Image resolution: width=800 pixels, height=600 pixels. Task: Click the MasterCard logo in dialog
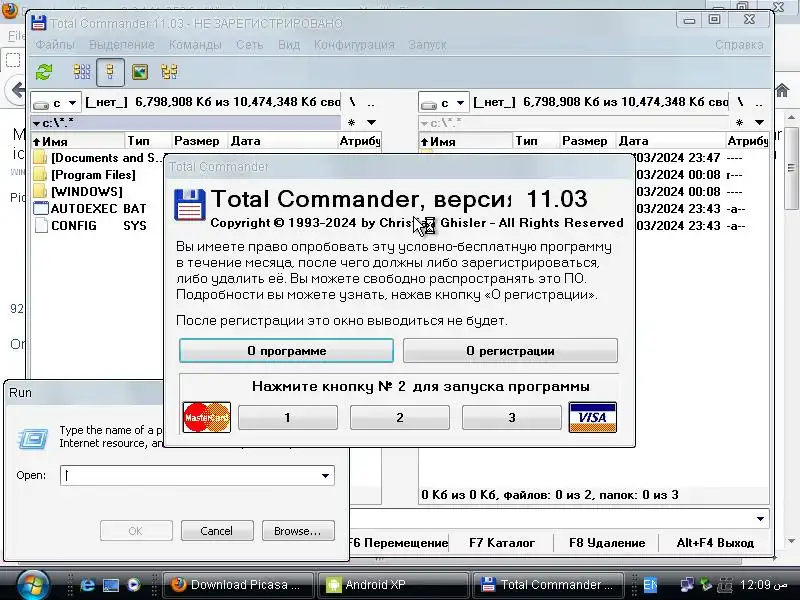[207, 417]
